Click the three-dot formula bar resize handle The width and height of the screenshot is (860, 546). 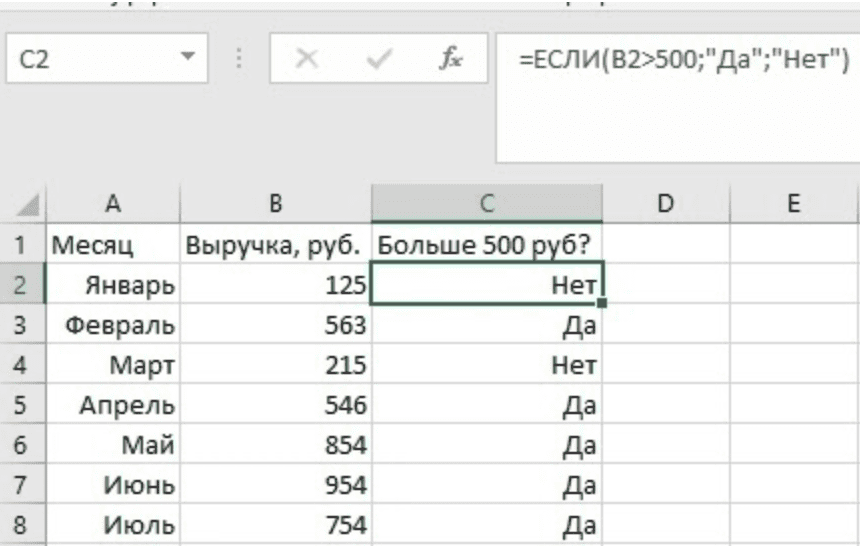tap(240, 60)
